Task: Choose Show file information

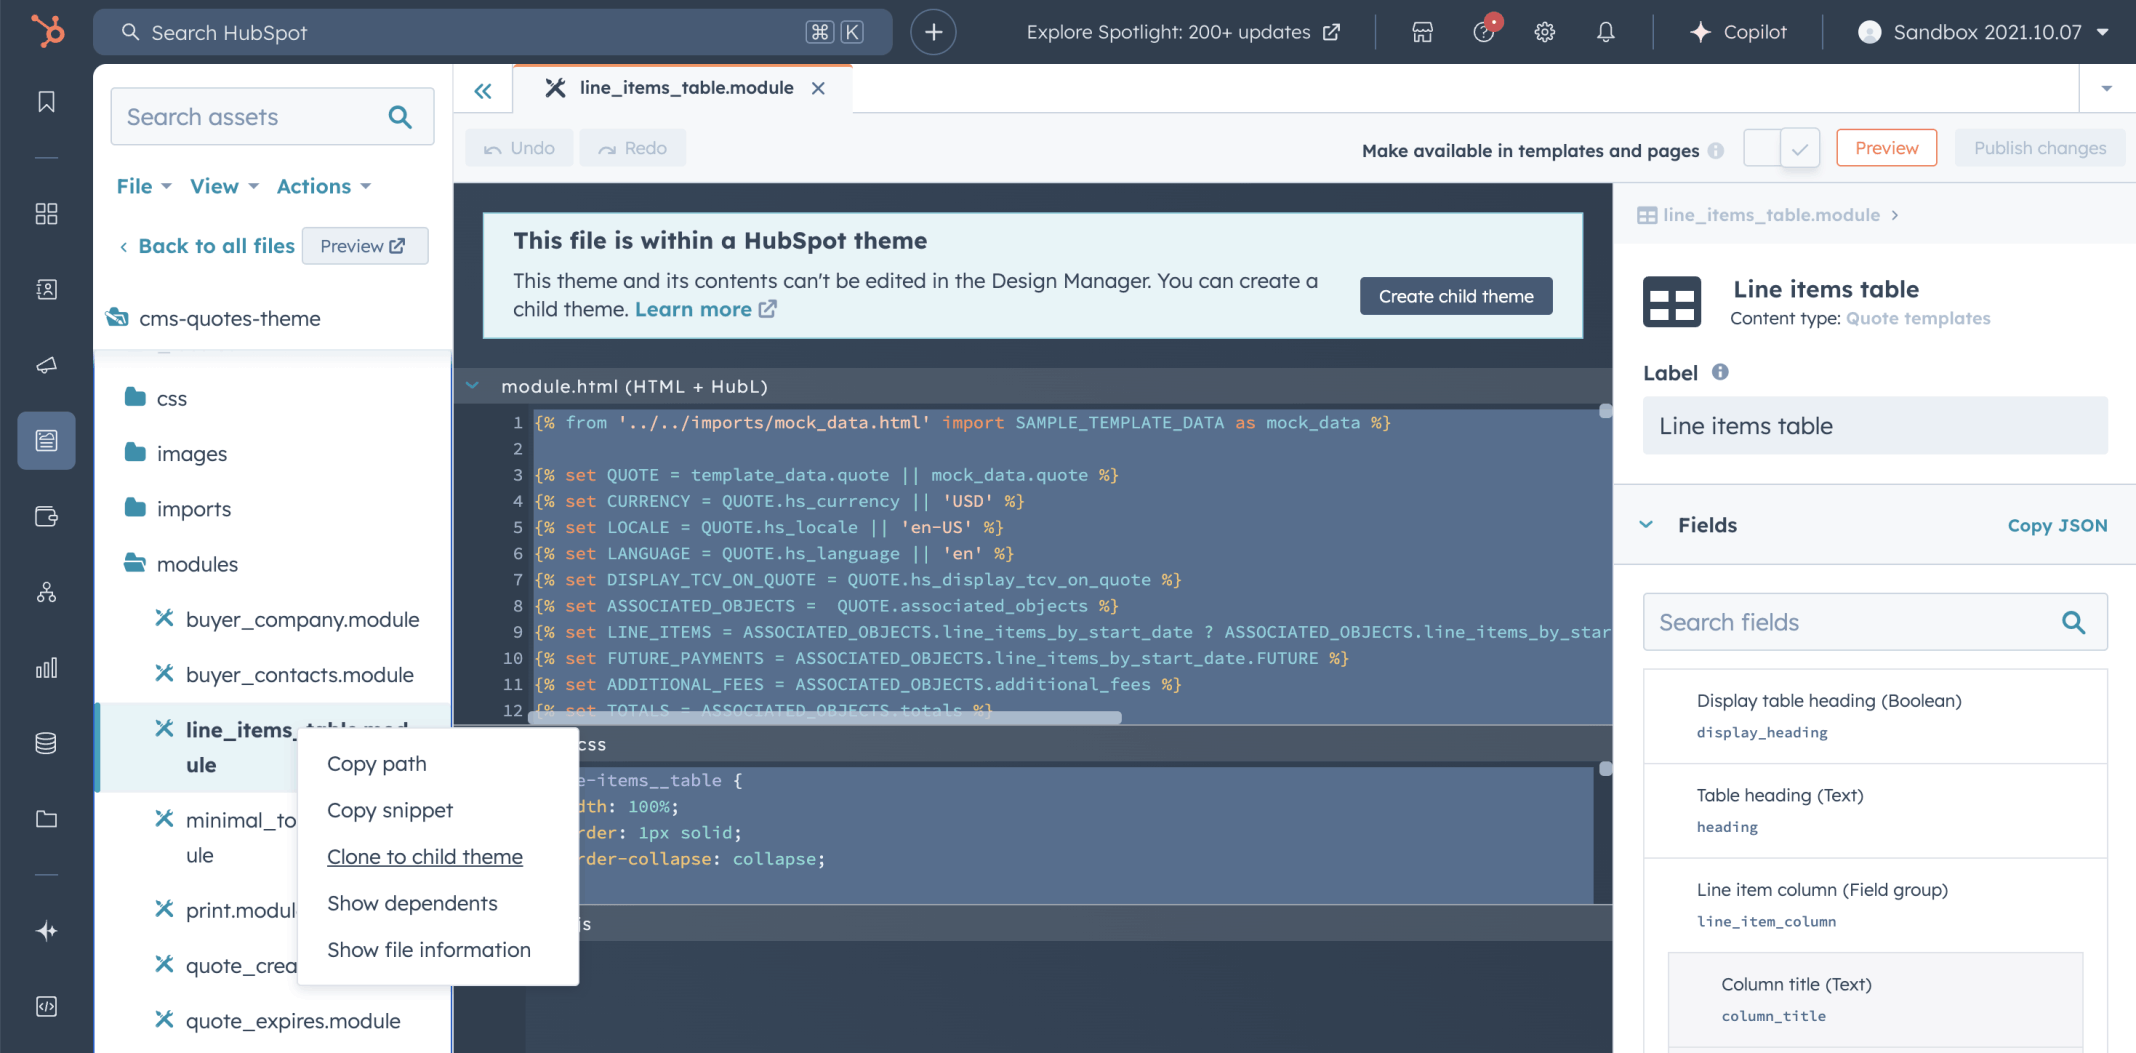Action: (x=429, y=950)
